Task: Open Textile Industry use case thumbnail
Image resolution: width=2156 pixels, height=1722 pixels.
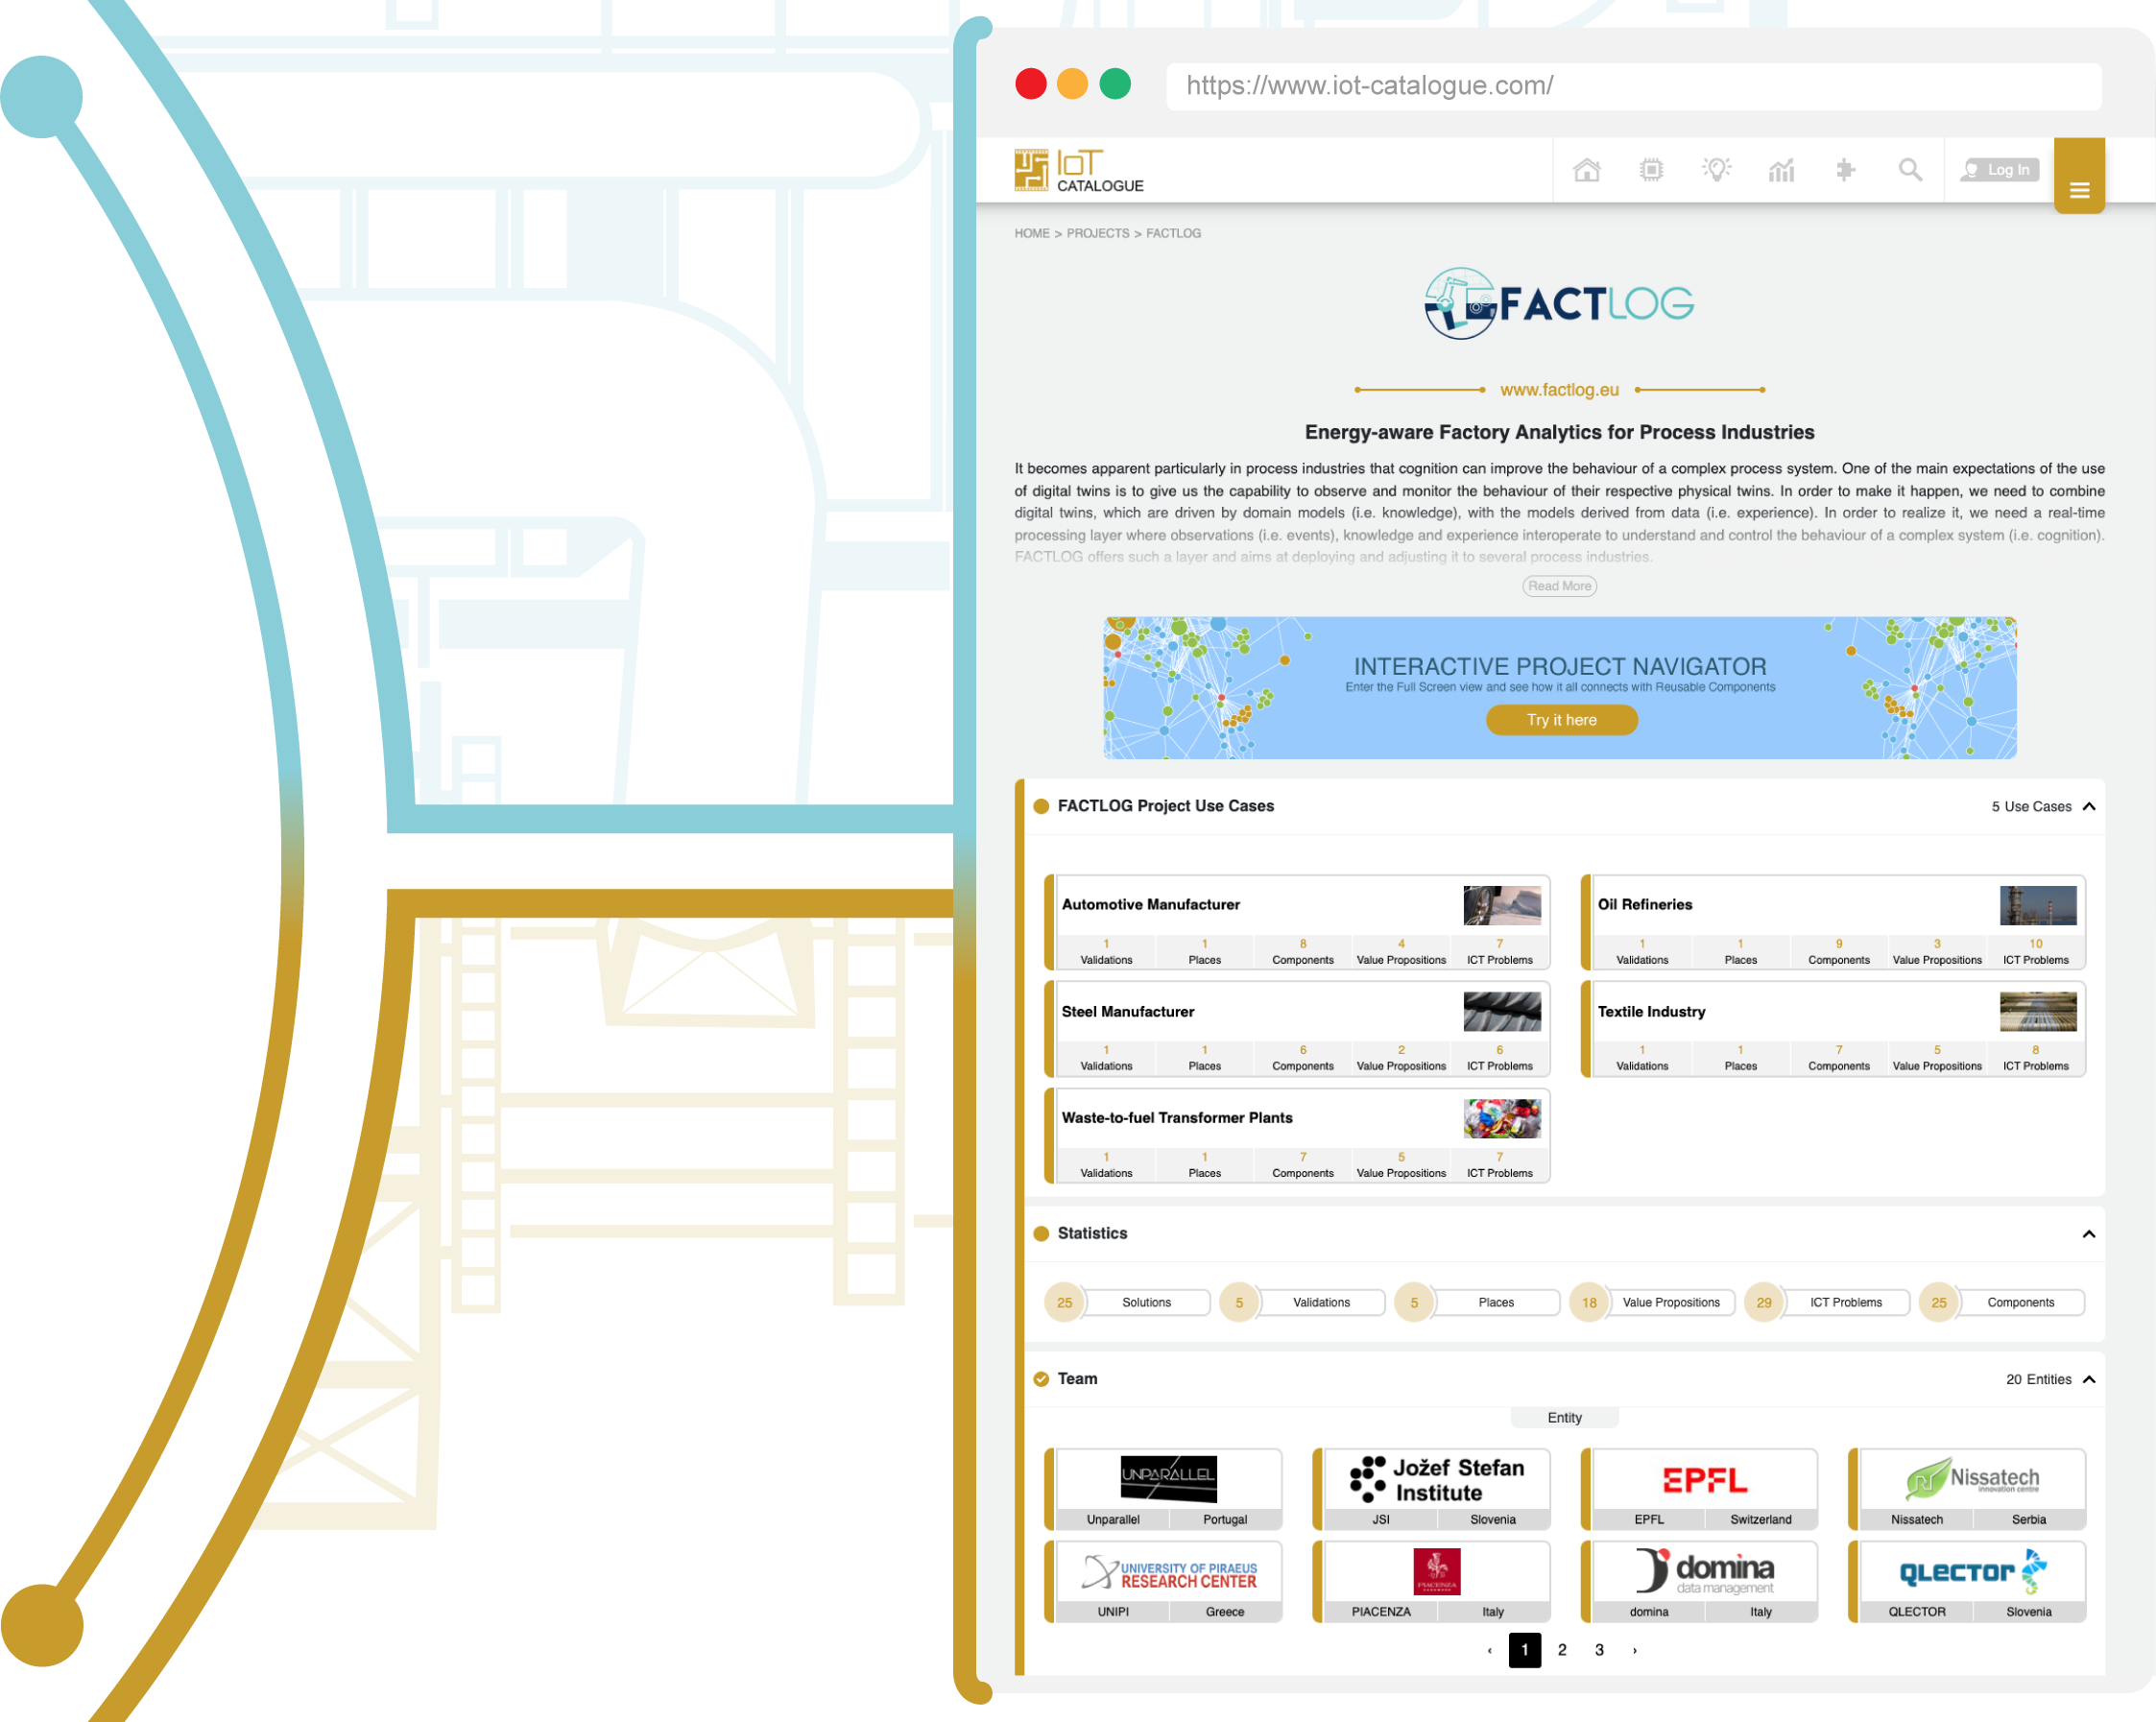Action: click(2037, 1012)
